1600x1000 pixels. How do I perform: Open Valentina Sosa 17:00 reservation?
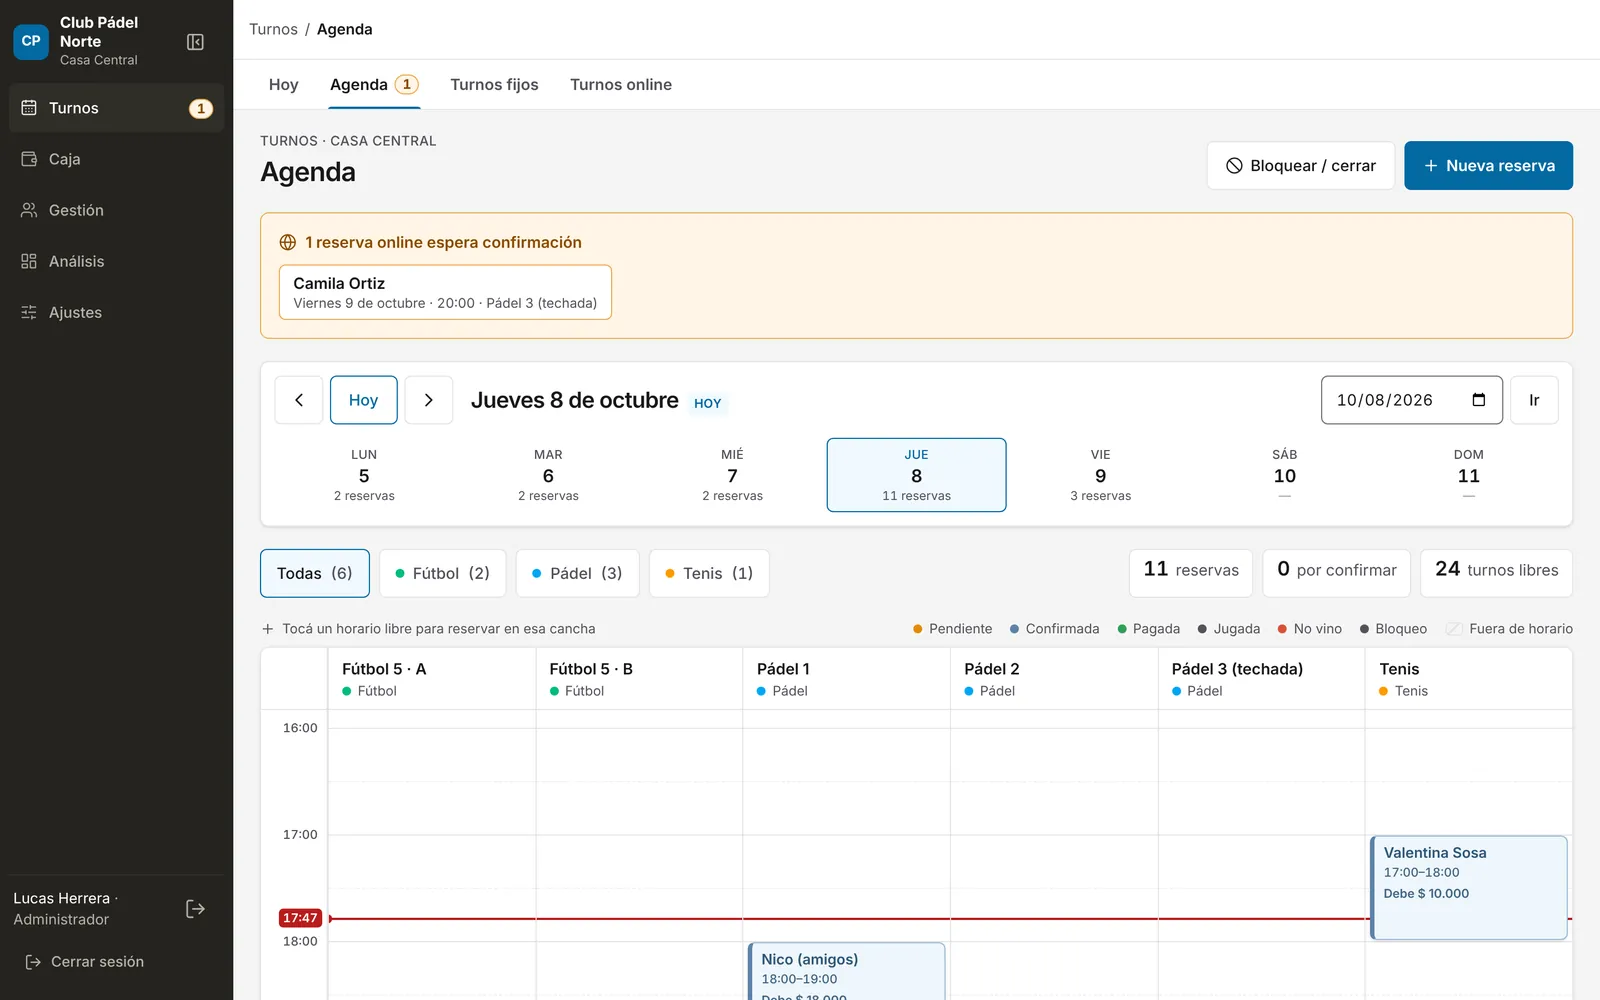pos(1468,888)
